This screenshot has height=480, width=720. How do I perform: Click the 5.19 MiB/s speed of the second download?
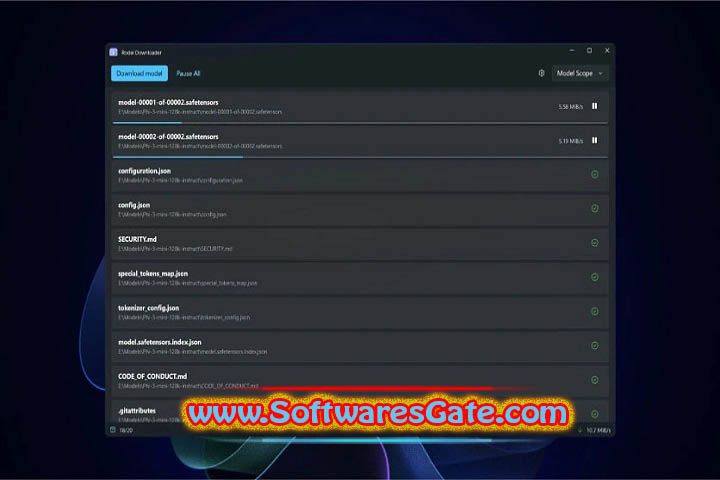[570, 141]
